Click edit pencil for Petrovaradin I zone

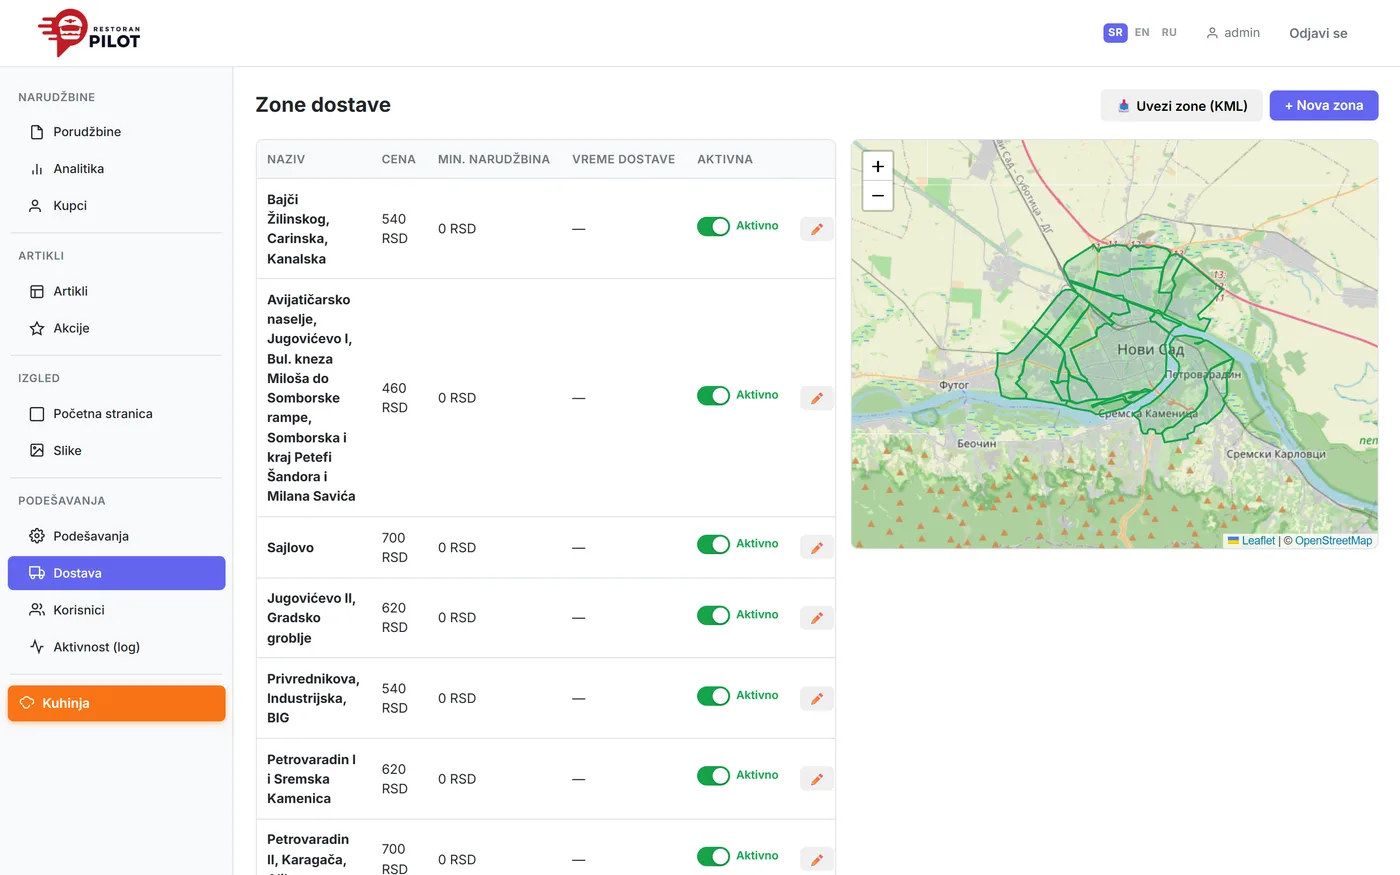coord(817,779)
